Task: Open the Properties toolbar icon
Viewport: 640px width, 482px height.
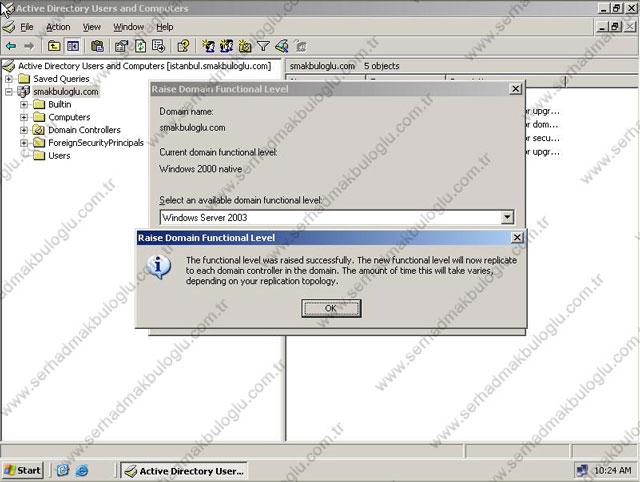Action: pos(121,46)
